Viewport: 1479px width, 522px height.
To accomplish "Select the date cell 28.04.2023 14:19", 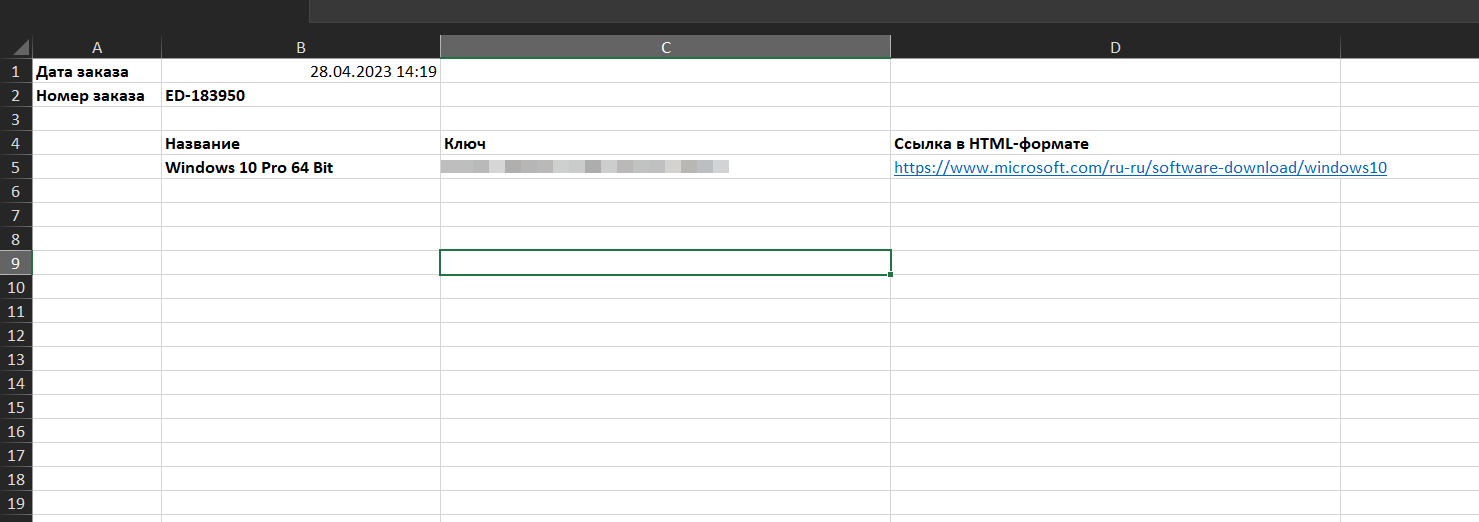I will (301, 72).
